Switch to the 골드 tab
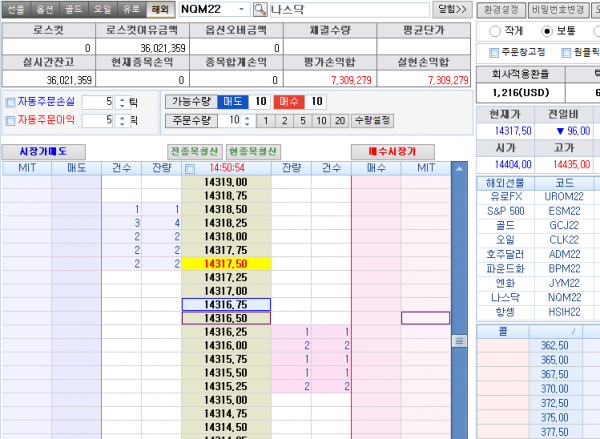The height and width of the screenshot is (439, 600). [x=74, y=9]
